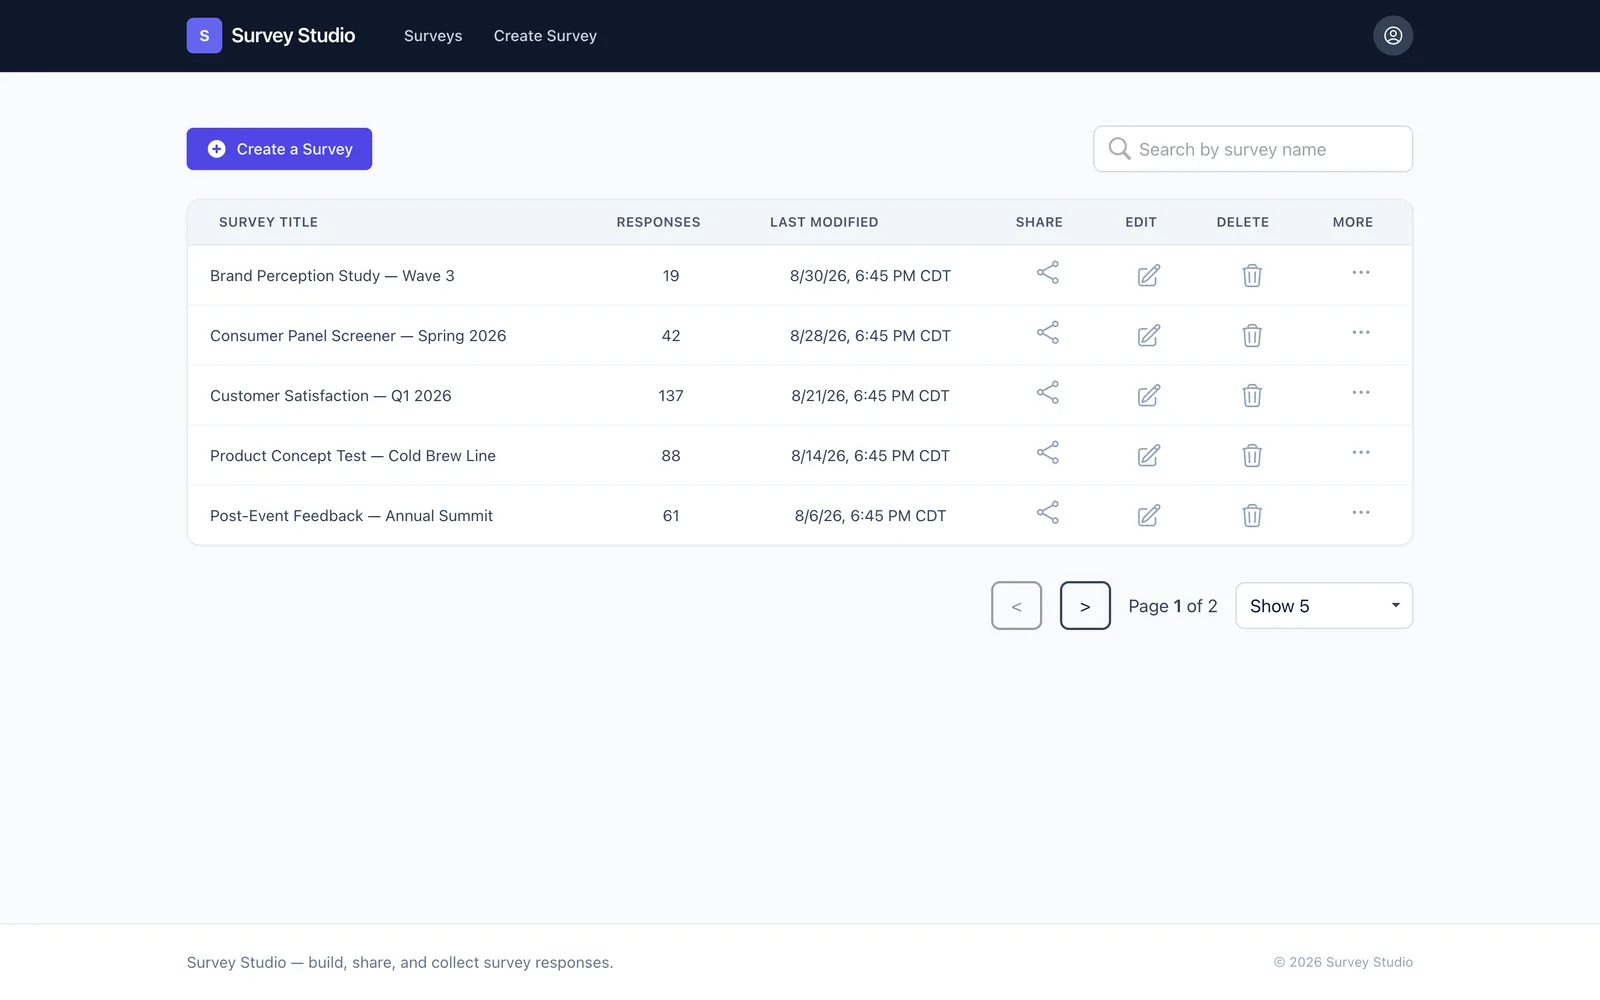Image resolution: width=1600 pixels, height=1000 pixels.
Task: Delete the Consumer Panel Screener survey
Action: click(1252, 335)
